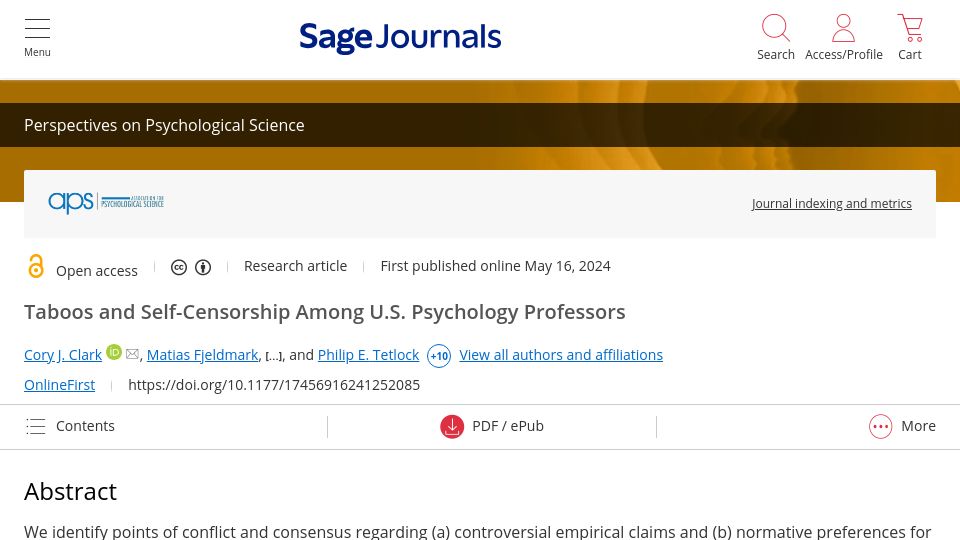Screen dimensions: 960x540
Task: Click the three-dots More icon
Action: [880, 427]
